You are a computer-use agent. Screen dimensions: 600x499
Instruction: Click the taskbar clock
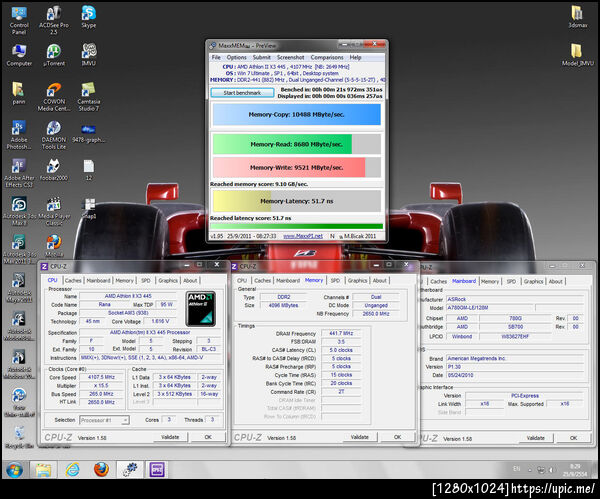click(x=575, y=470)
